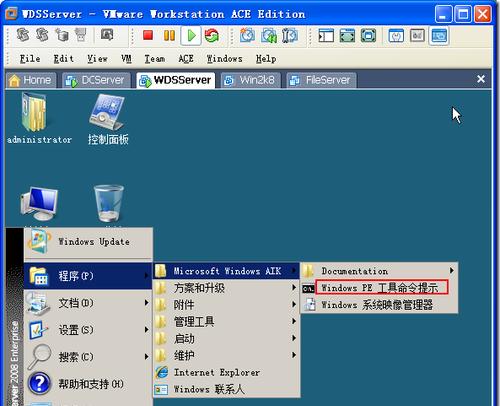Image resolution: width=500 pixels, height=406 pixels.
Task: Expand the 管理工具 Administrative Tools submenu
Action: (226, 322)
